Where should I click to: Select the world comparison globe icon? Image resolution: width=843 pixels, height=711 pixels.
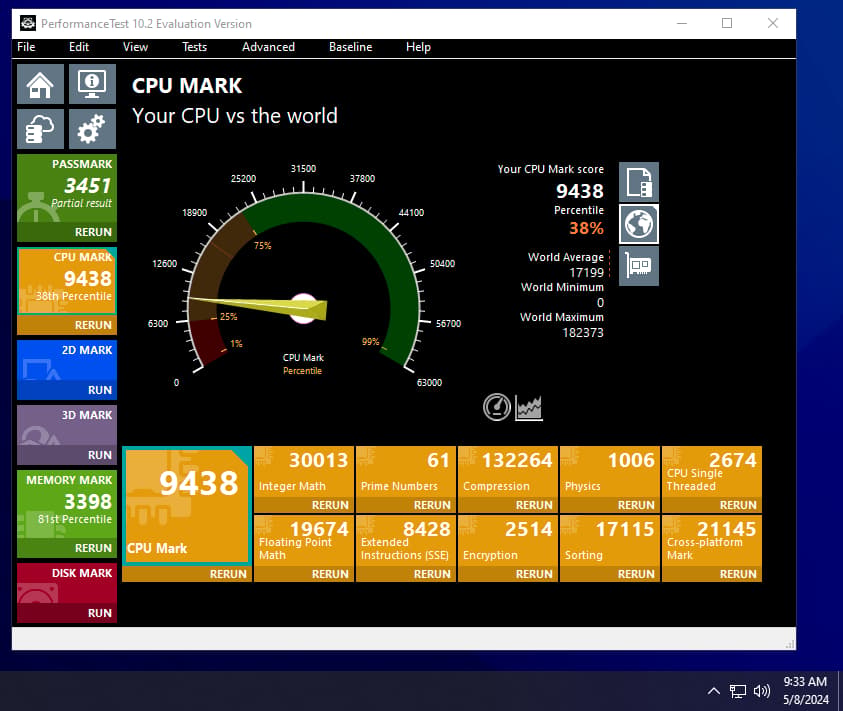tap(639, 224)
